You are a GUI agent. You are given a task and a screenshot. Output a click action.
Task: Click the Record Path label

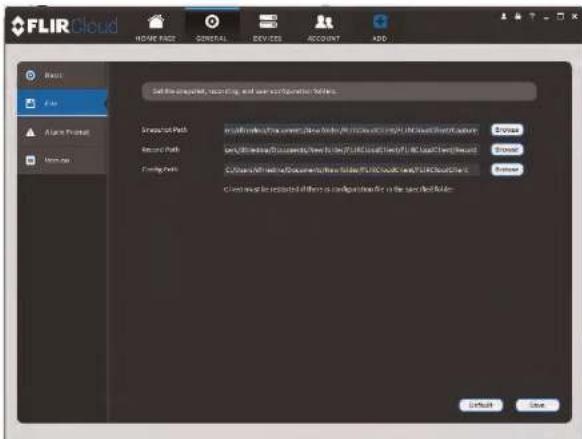coord(161,150)
